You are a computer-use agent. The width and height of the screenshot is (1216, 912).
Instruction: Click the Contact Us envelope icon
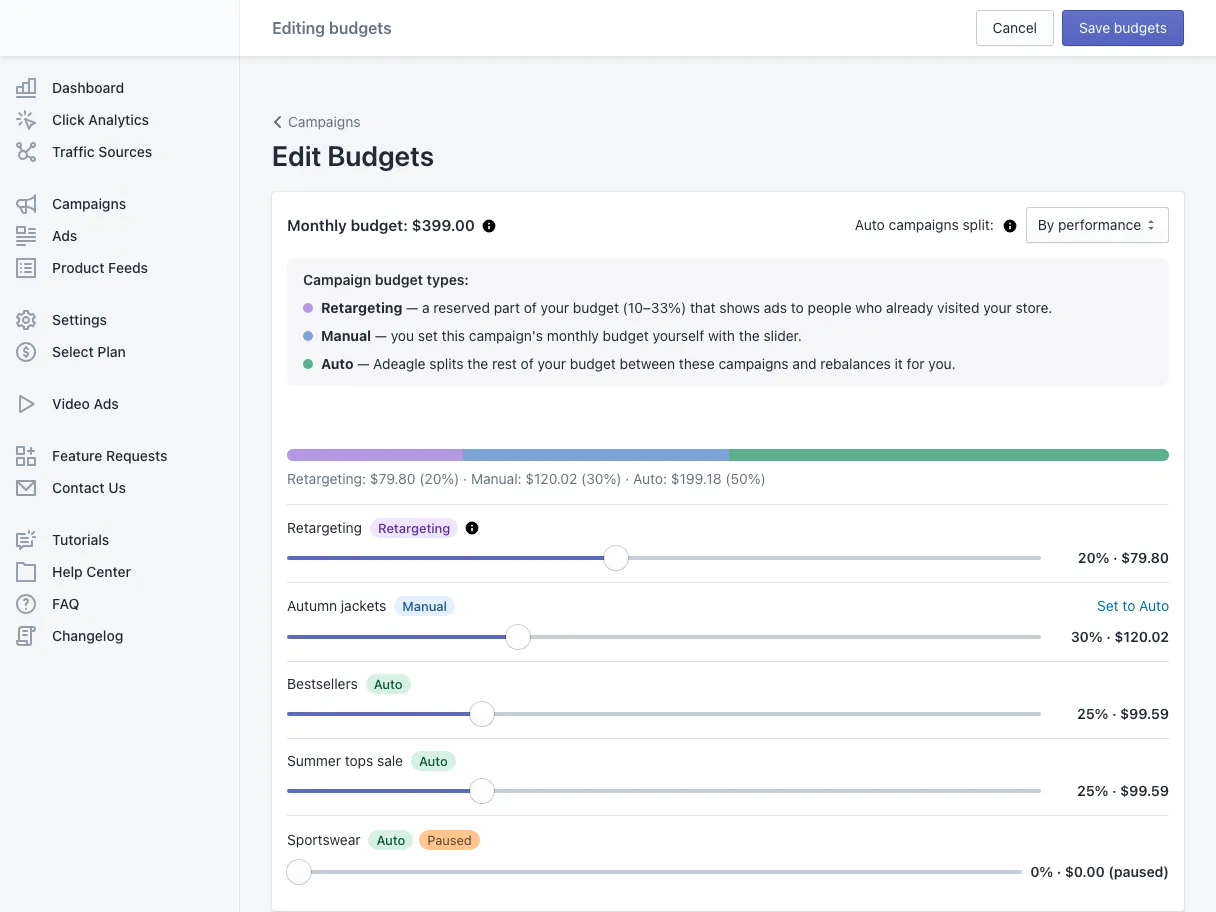[x=26, y=488]
